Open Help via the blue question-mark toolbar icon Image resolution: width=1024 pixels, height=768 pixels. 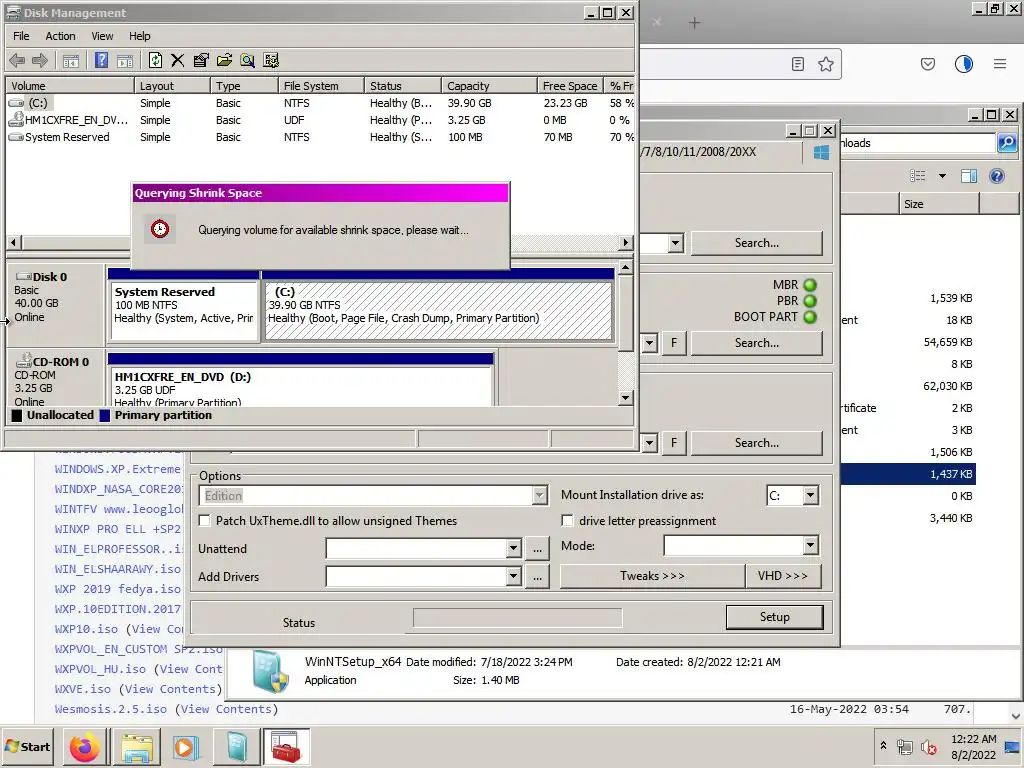pos(101,61)
